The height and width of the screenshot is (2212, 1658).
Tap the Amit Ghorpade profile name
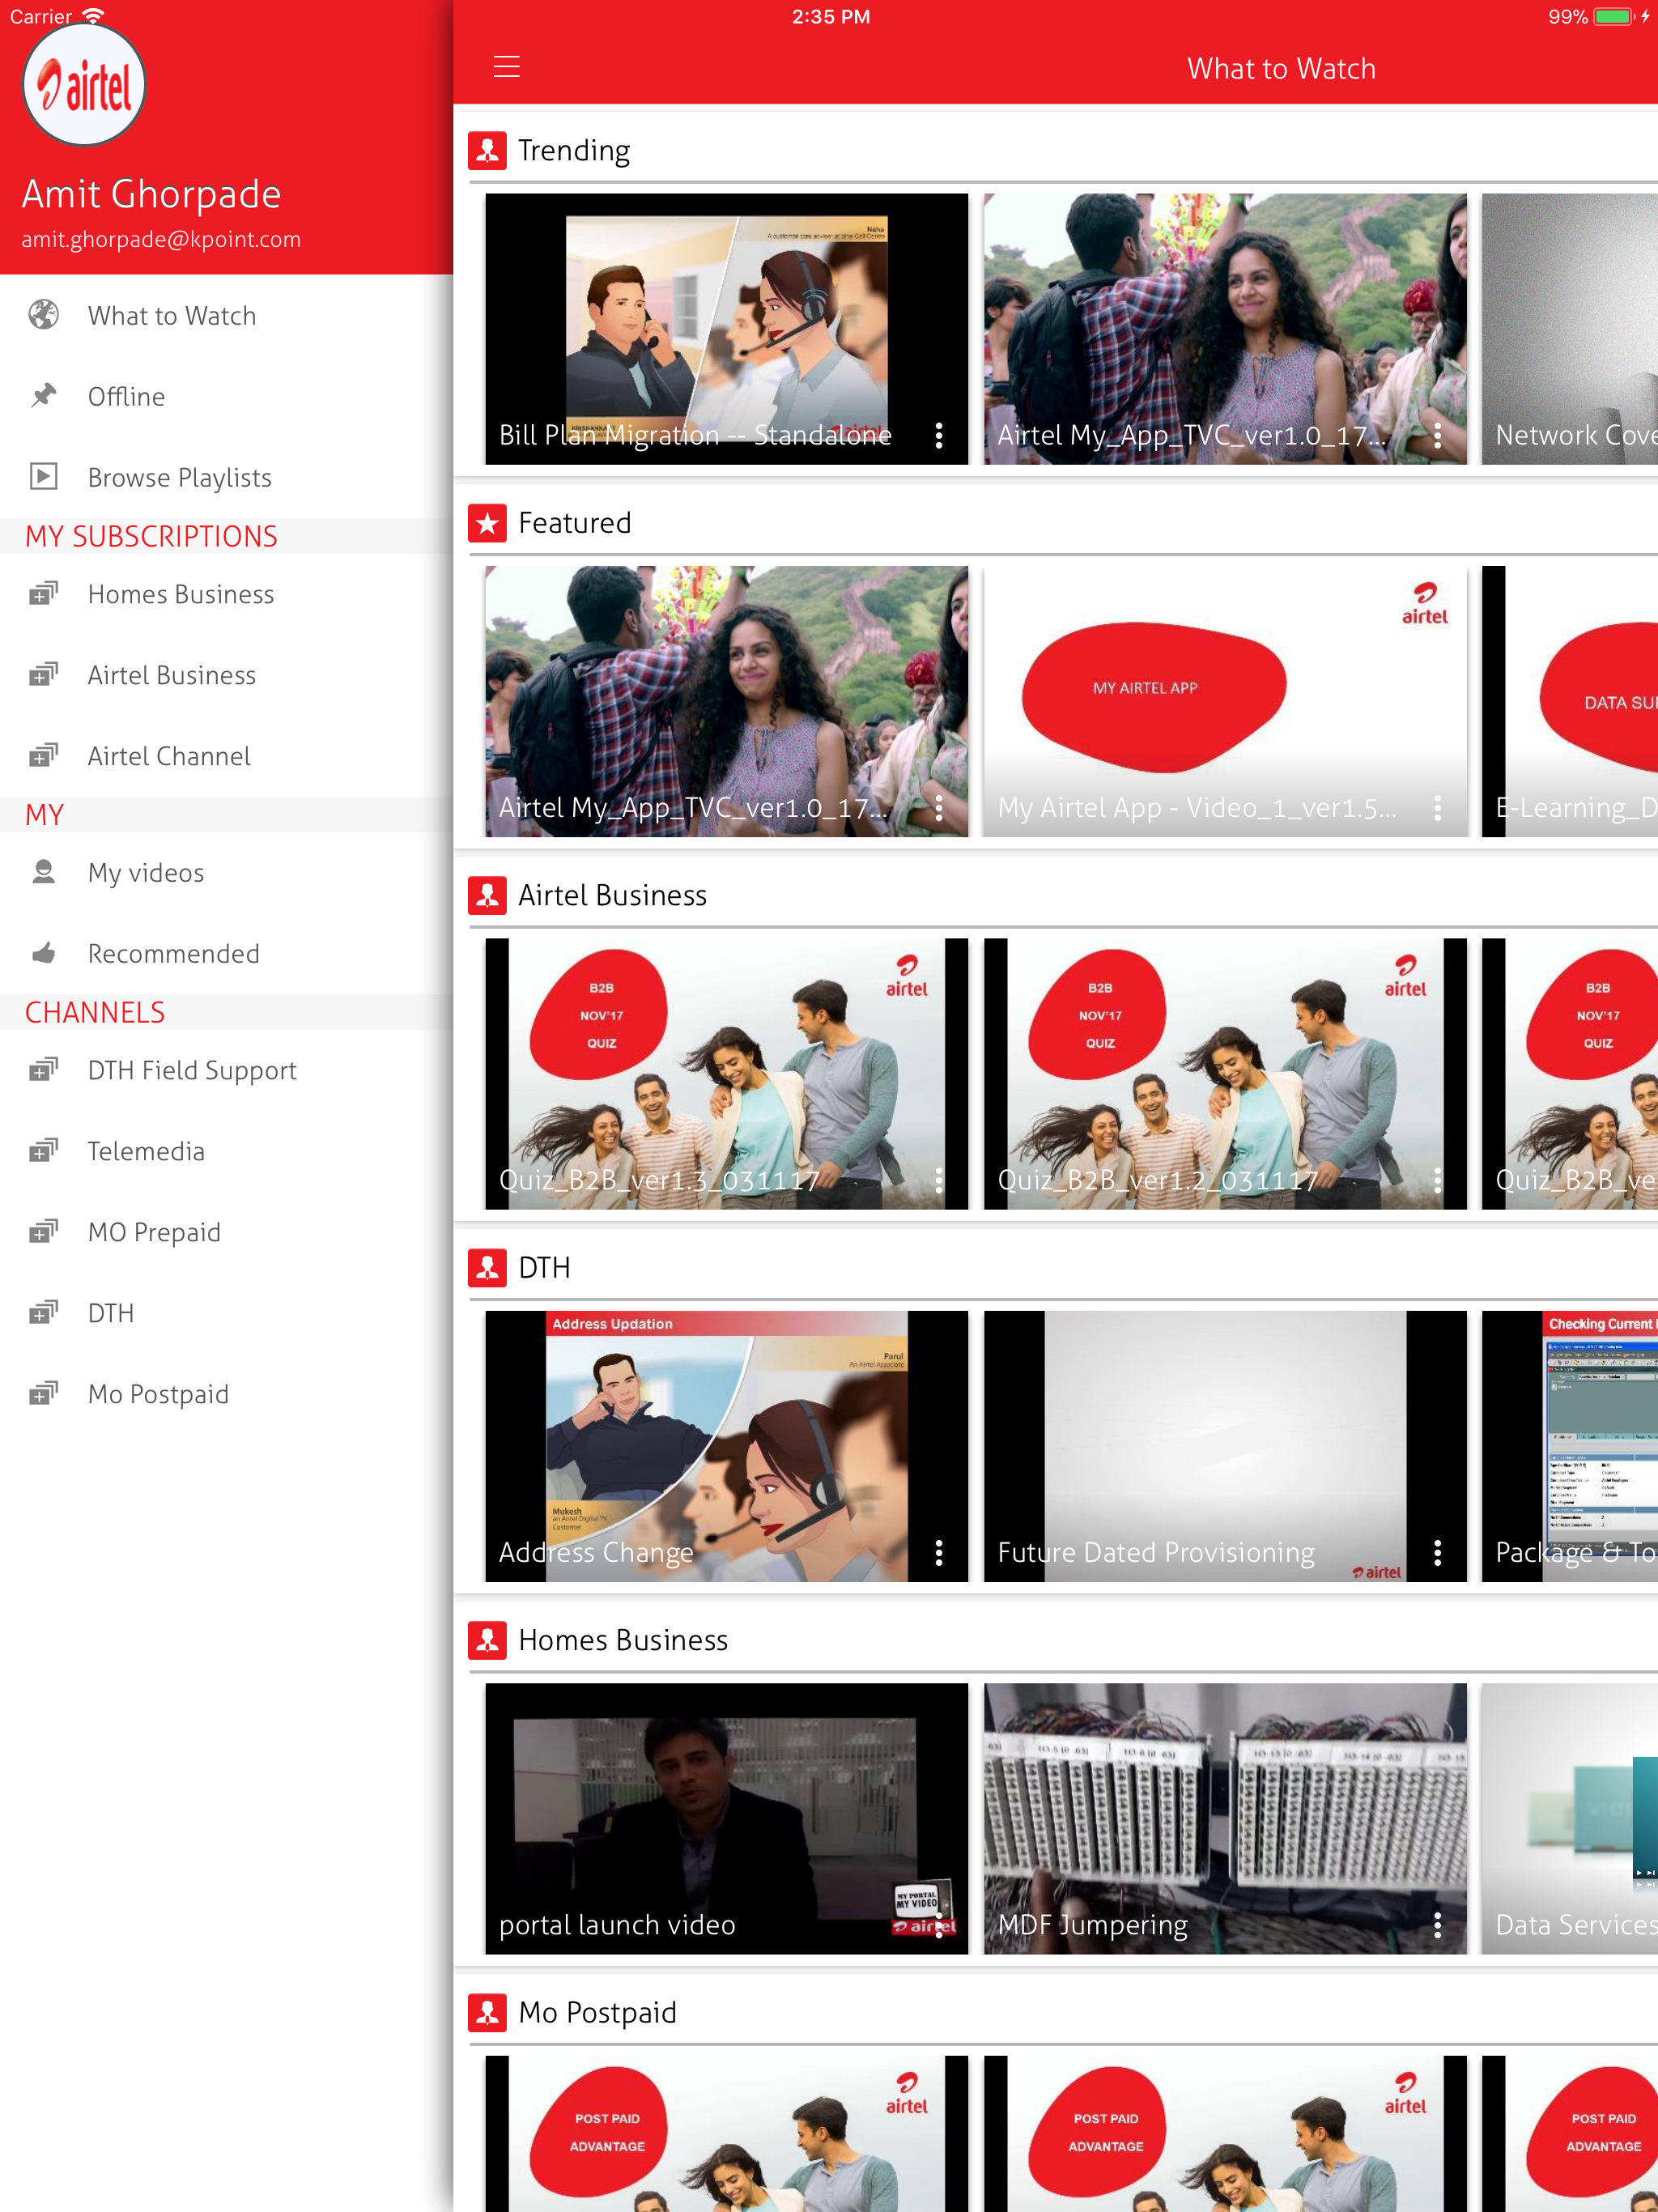151,194
